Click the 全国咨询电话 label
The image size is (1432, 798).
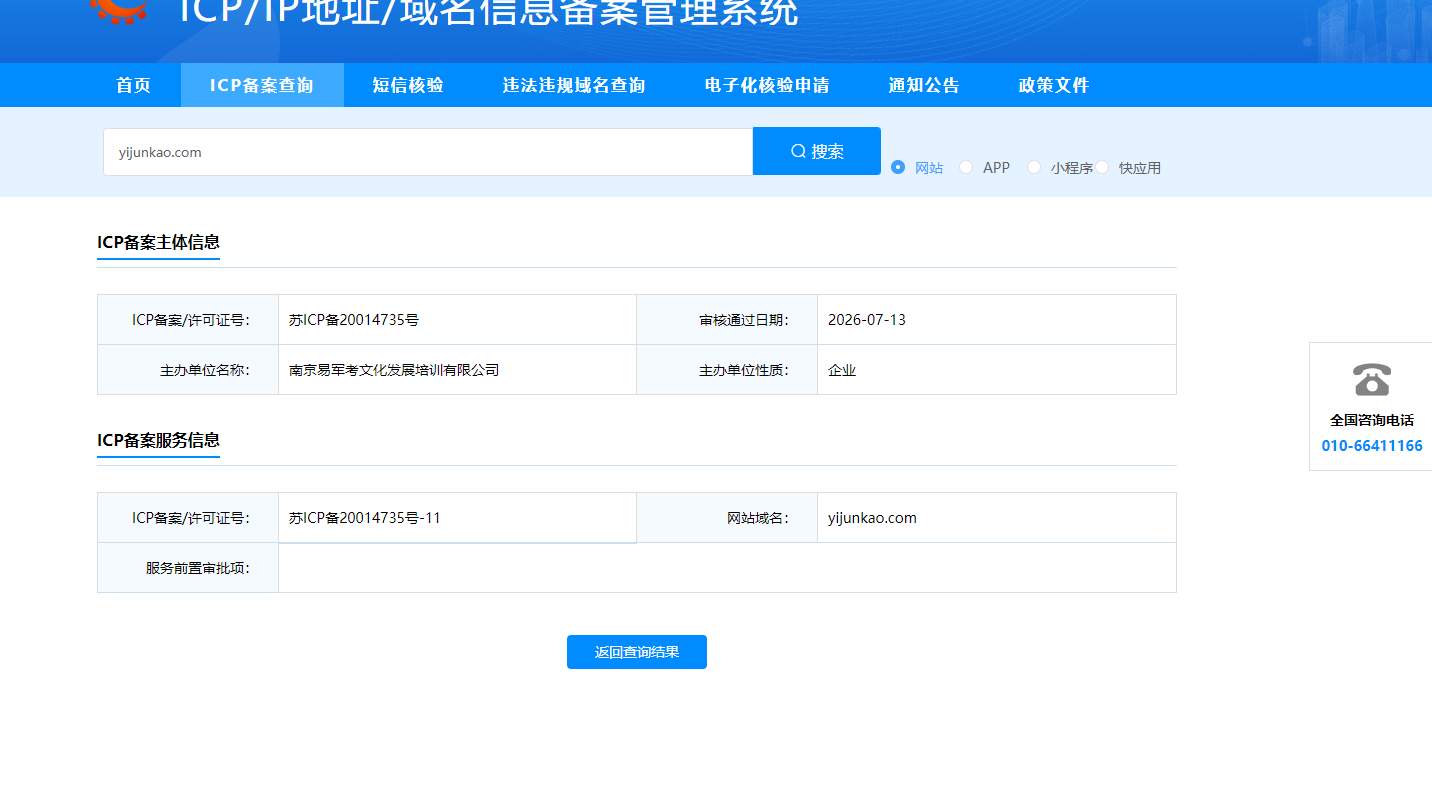point(1372,421)
